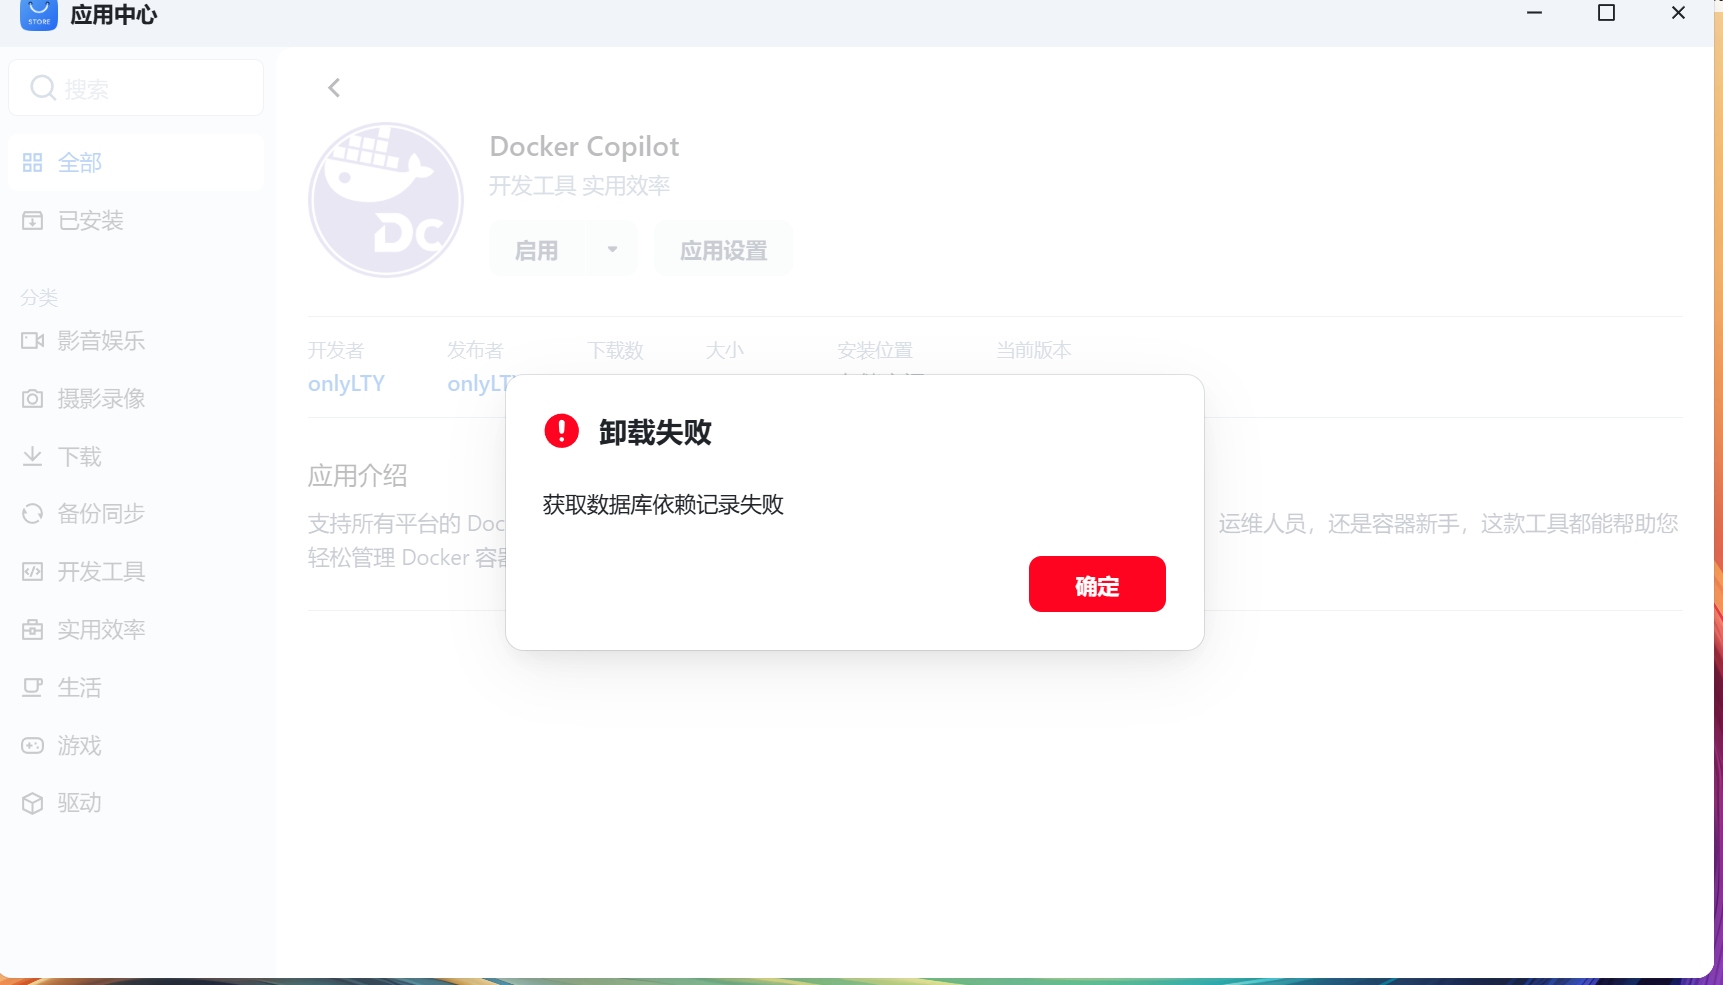Click the red error exclamation icon
Viewport: 1723px width, 985px height.
tap(561, 431)
